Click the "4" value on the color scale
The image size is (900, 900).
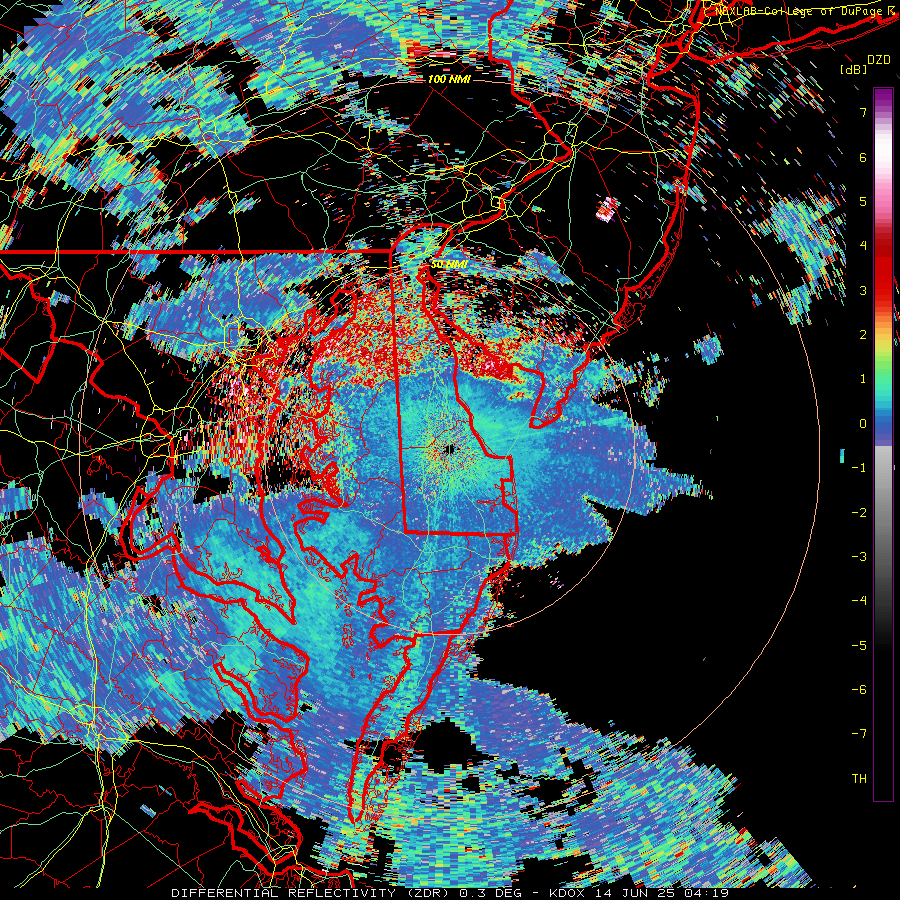tap(863, 246)
